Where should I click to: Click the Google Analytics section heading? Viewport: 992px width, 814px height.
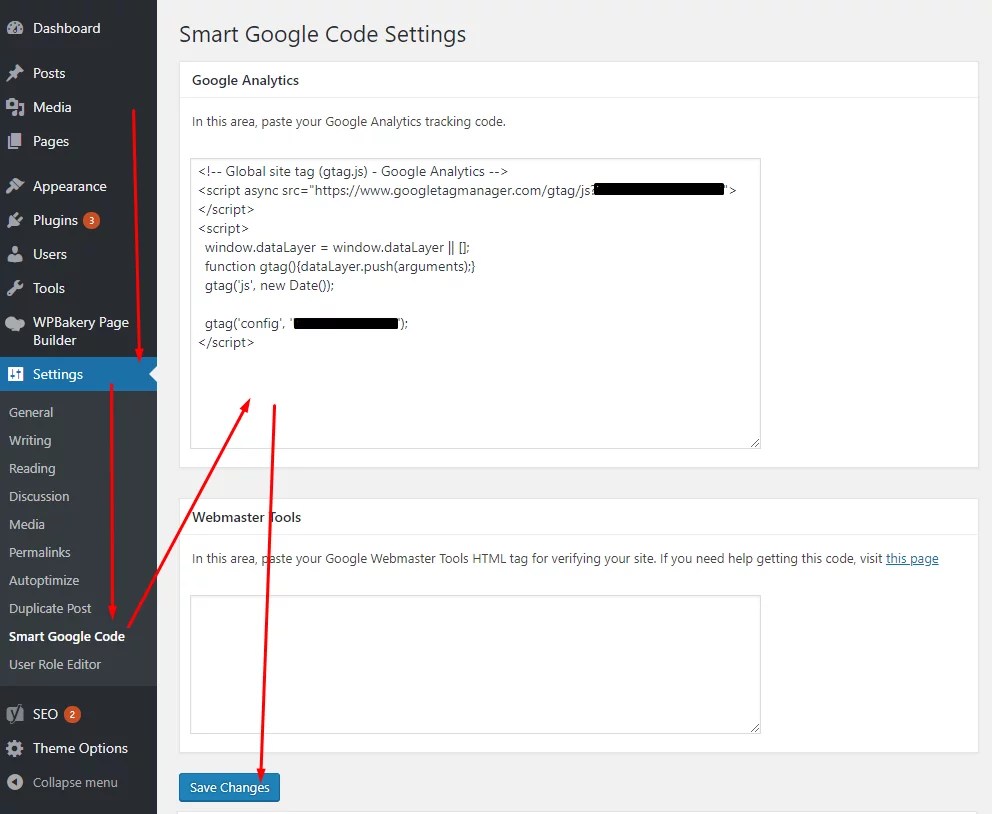(x=245, y=80)
